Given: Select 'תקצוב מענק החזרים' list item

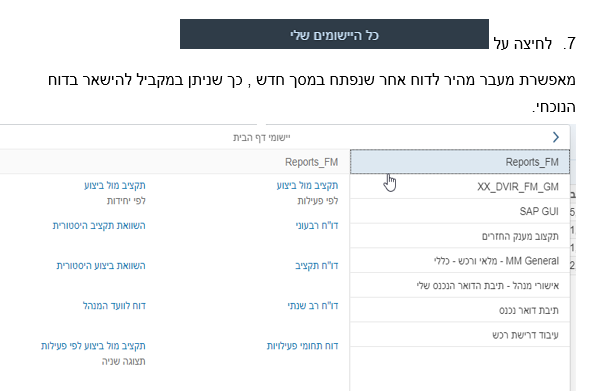Looking at the screenshot, I should (x=460, y=236).
